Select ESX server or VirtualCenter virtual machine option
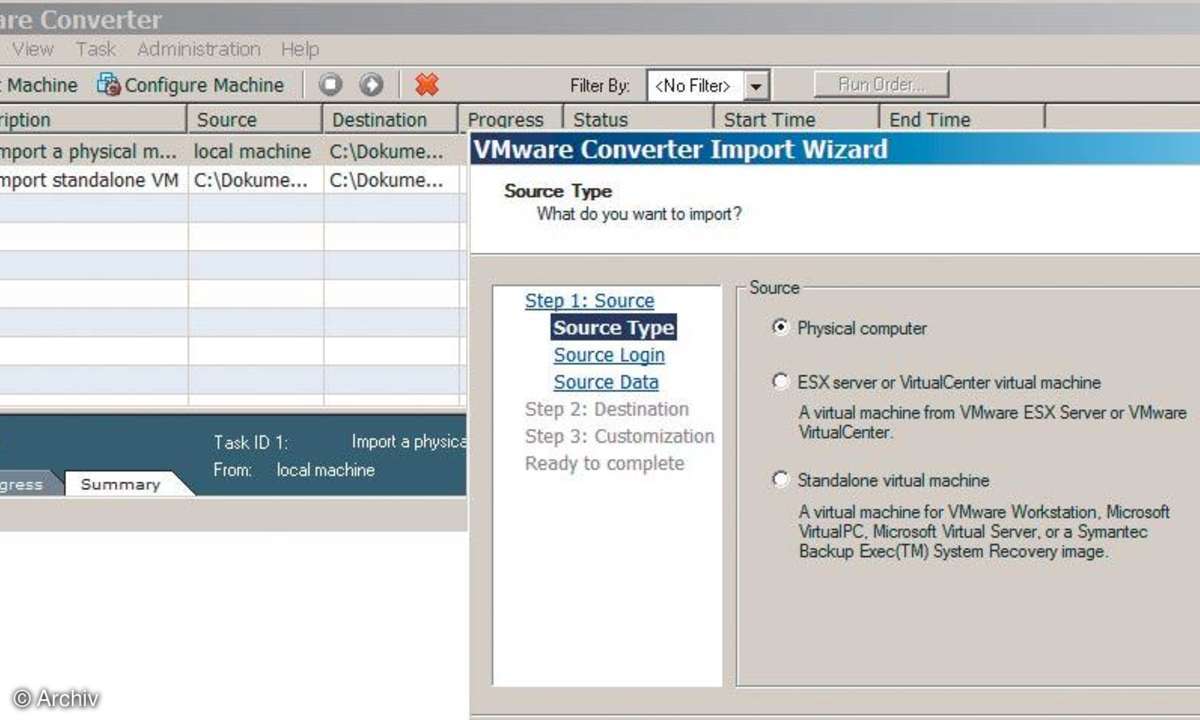 pos(780,381)
